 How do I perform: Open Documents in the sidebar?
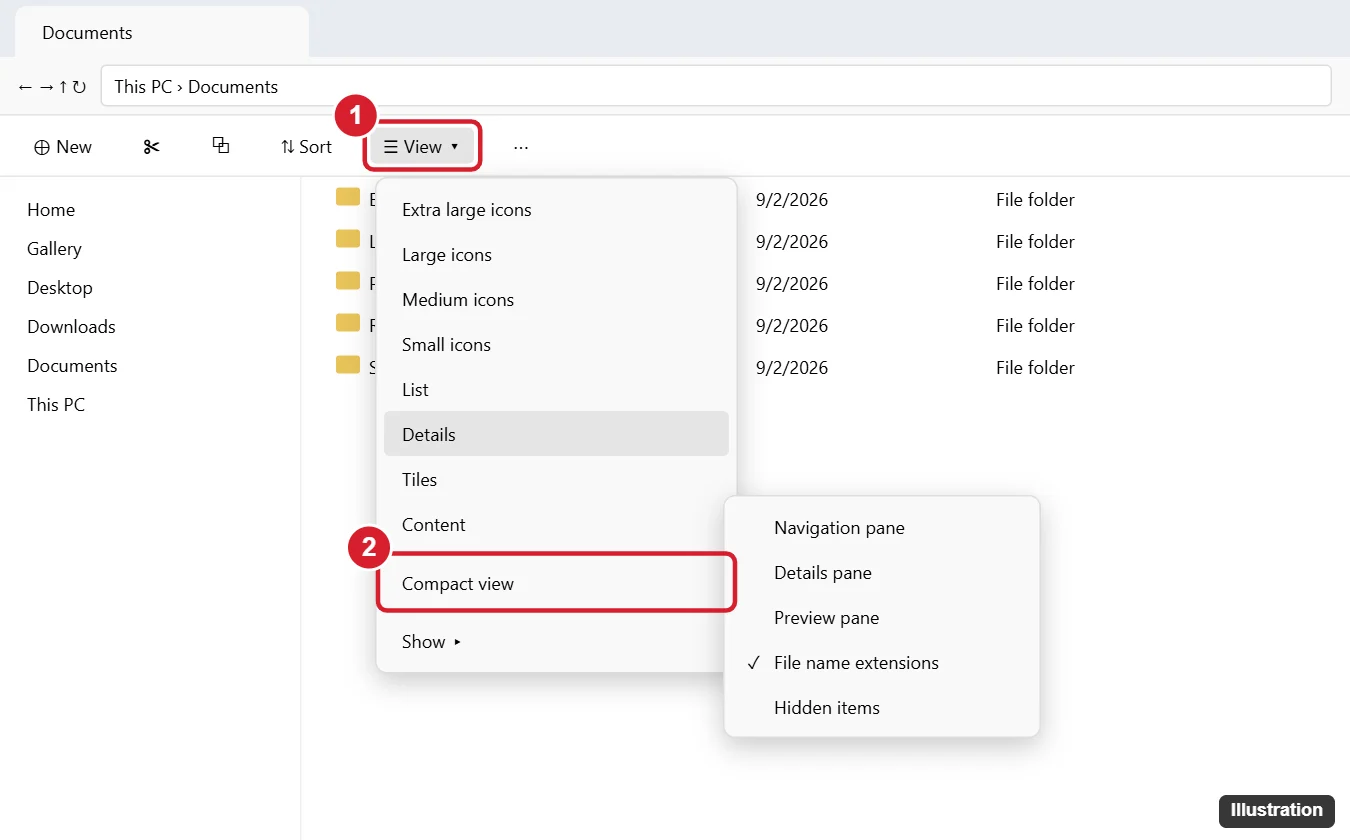72,366
